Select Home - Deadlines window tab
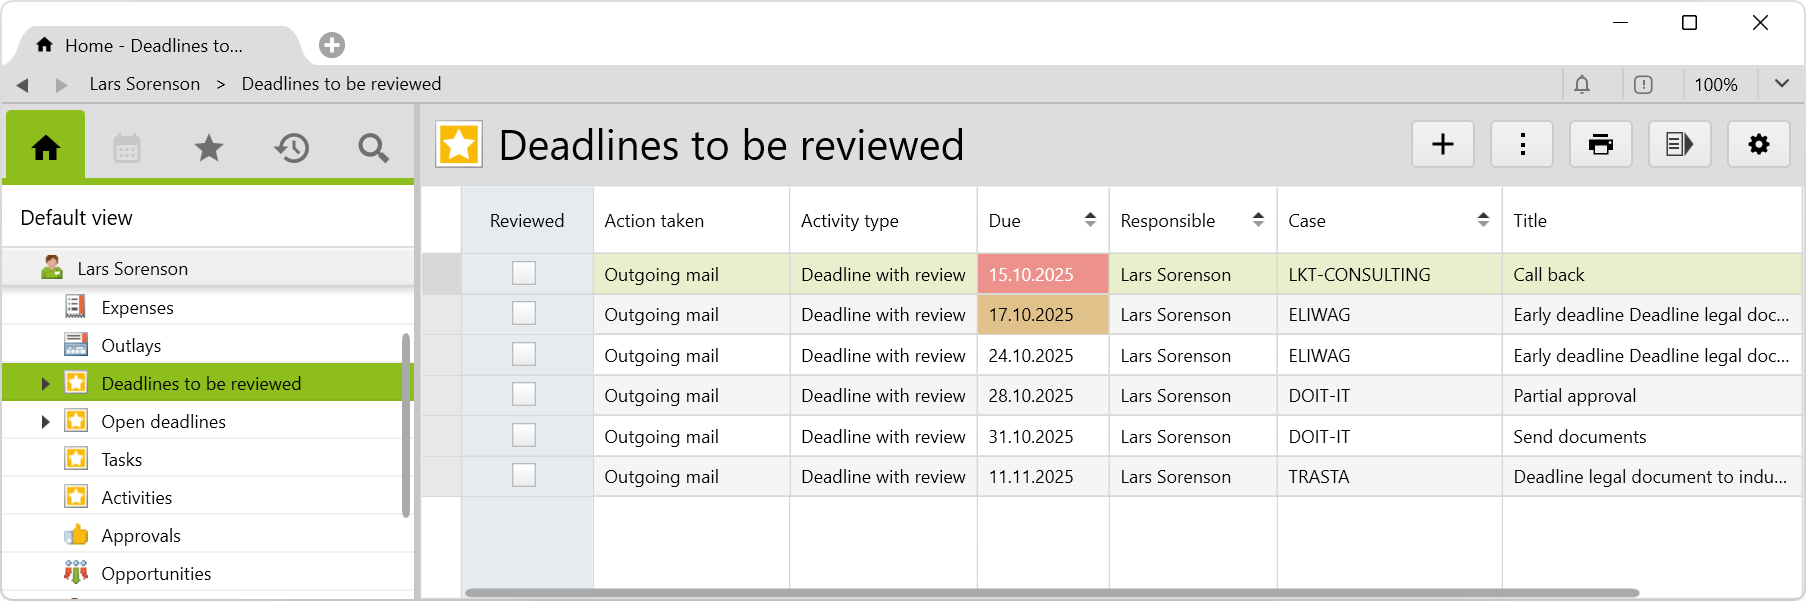Screen dimensions: 1806x601 tap(153, 46)
